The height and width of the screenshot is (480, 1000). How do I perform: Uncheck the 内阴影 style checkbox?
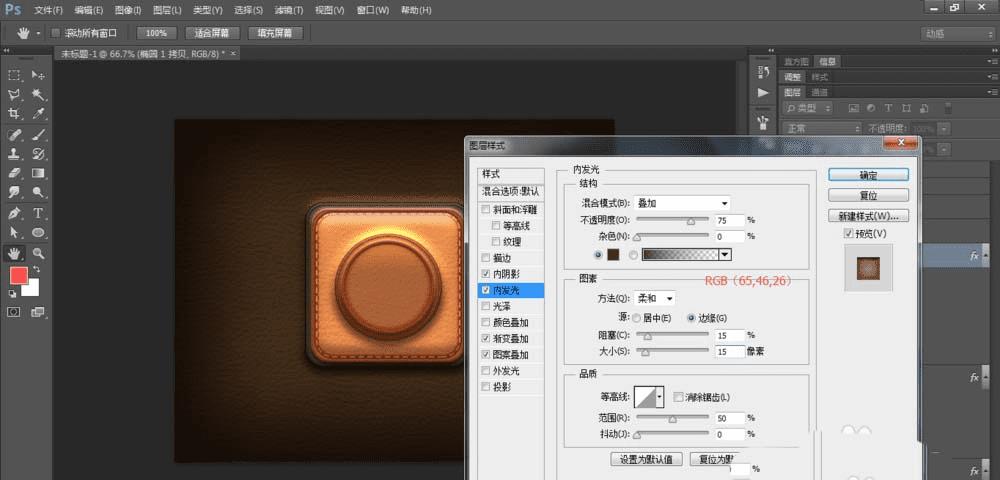487,274
